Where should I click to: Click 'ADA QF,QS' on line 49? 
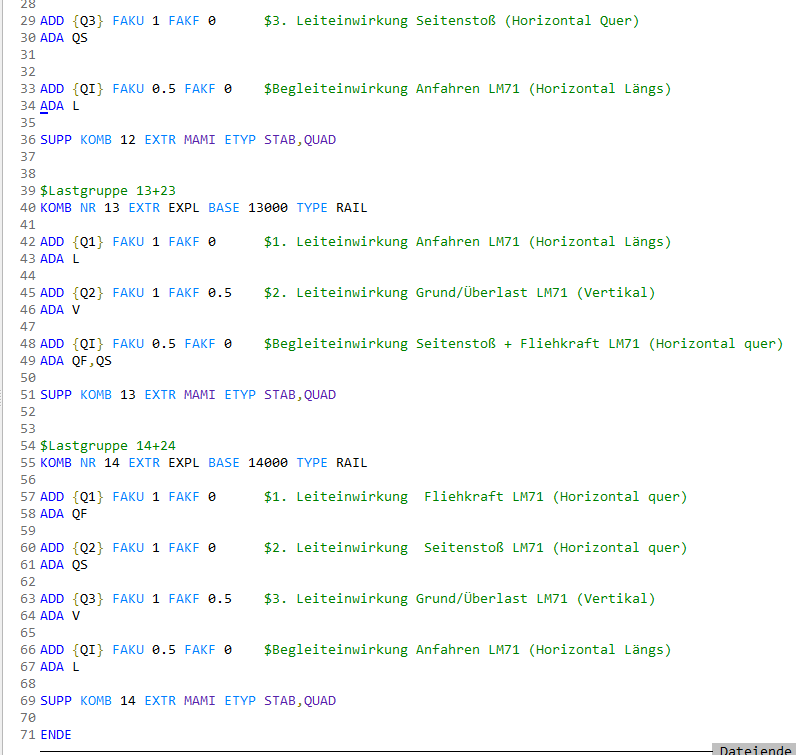[76, 361]
